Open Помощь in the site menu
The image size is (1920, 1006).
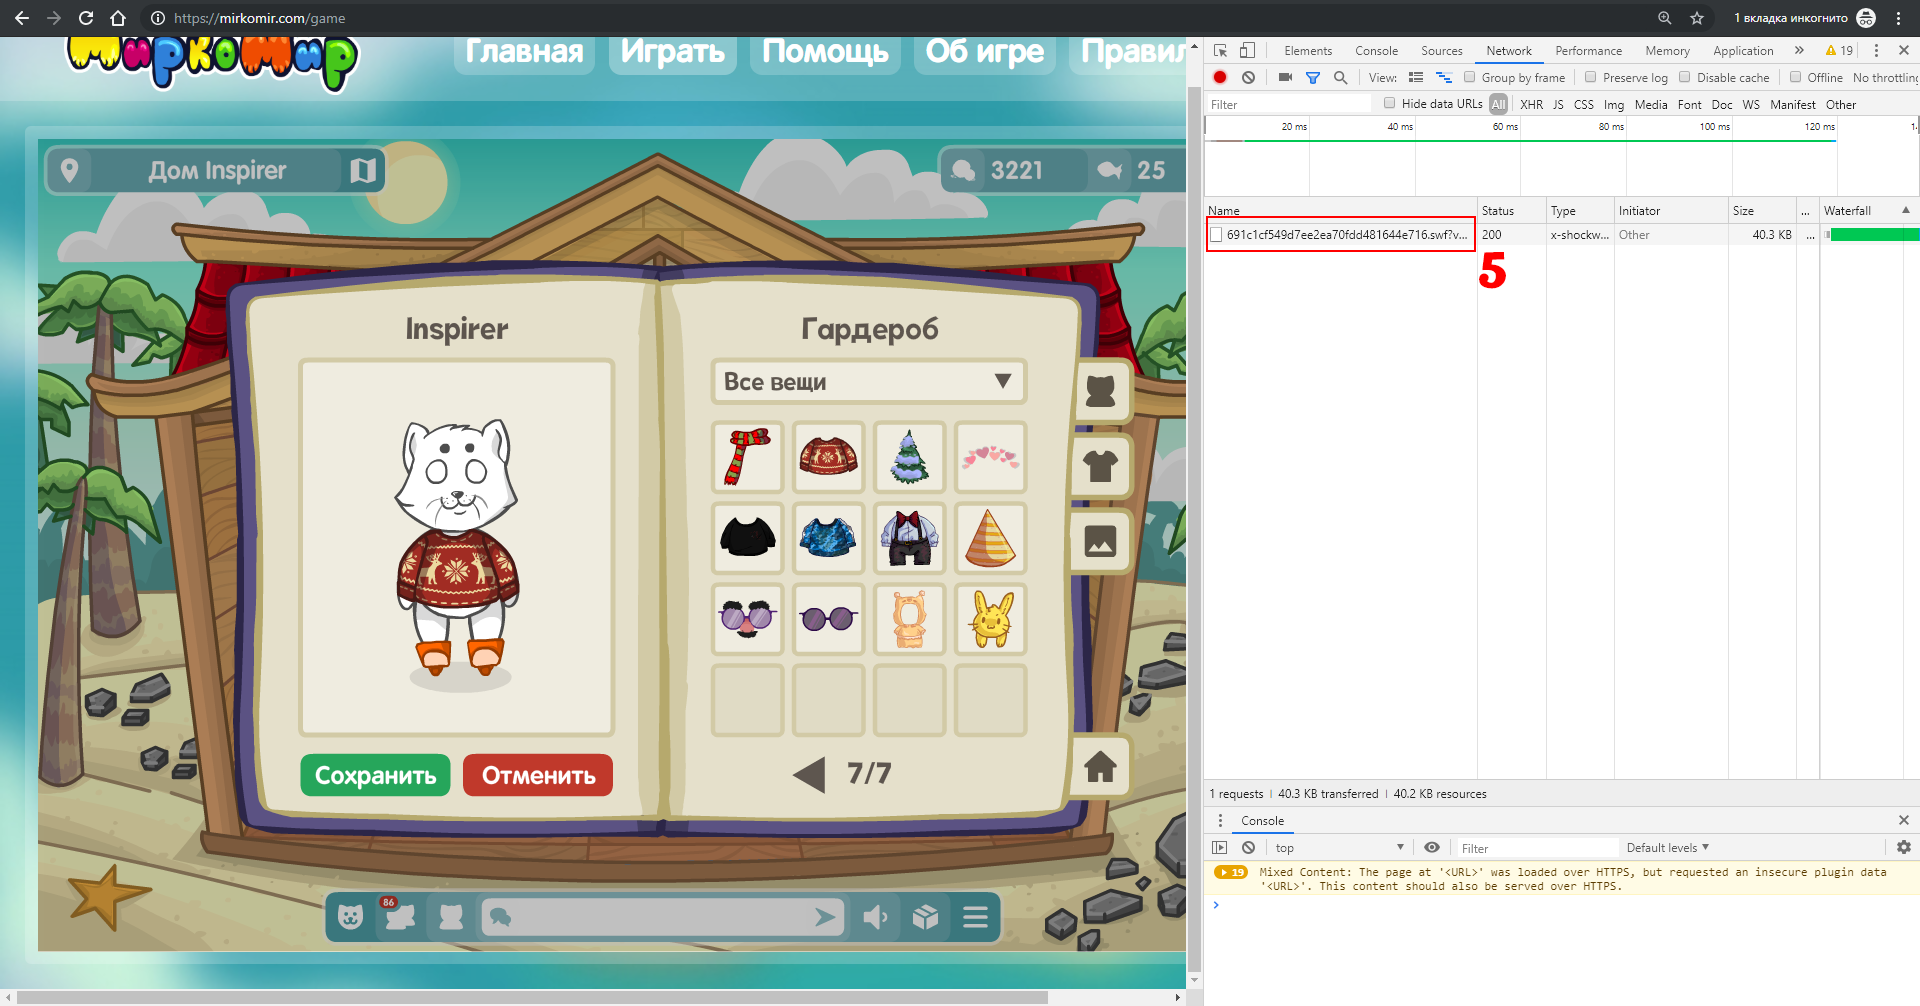coord(825,52)
